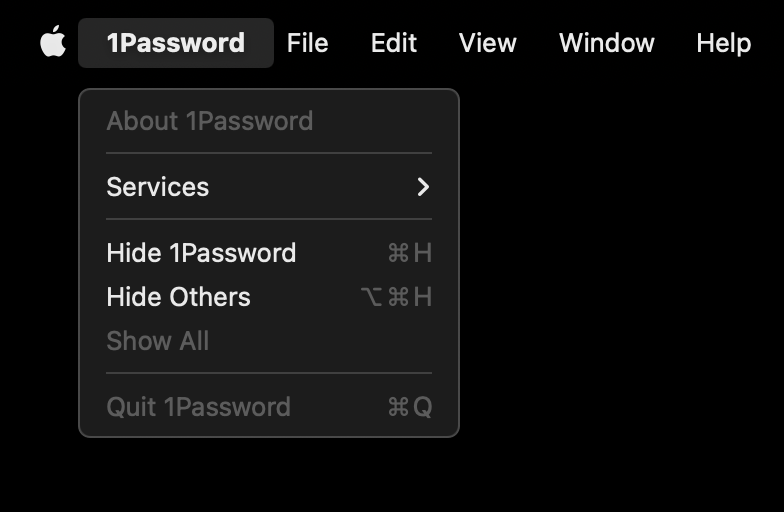Open the Window menu
Screen dimensions: 784x512
(606, 43)
